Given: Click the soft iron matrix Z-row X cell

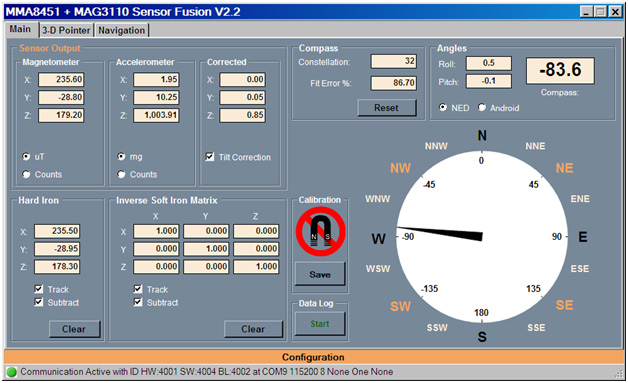Looking at the screenshot, I should tap(156, 267).
